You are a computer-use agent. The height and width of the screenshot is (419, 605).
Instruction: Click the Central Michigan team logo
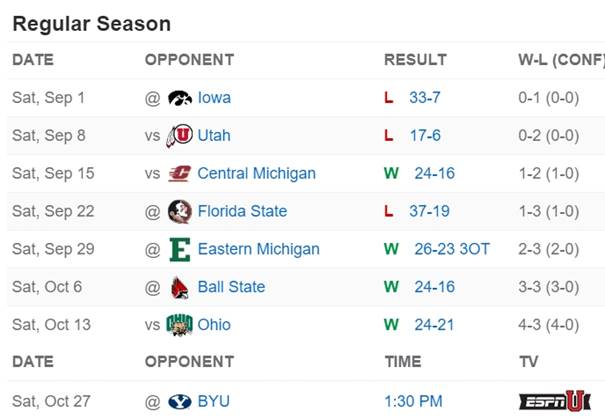tap(180, 173)
